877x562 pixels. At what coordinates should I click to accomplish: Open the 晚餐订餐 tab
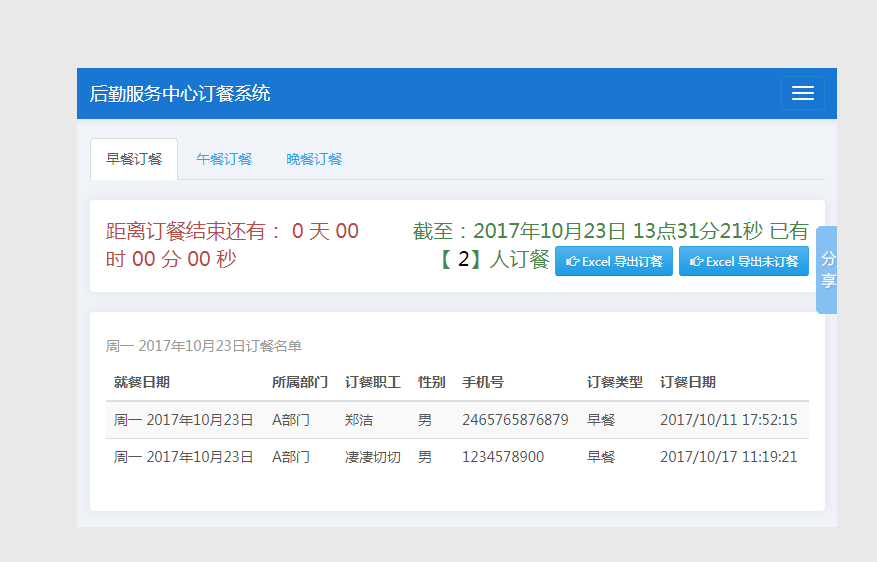(314, 159)
